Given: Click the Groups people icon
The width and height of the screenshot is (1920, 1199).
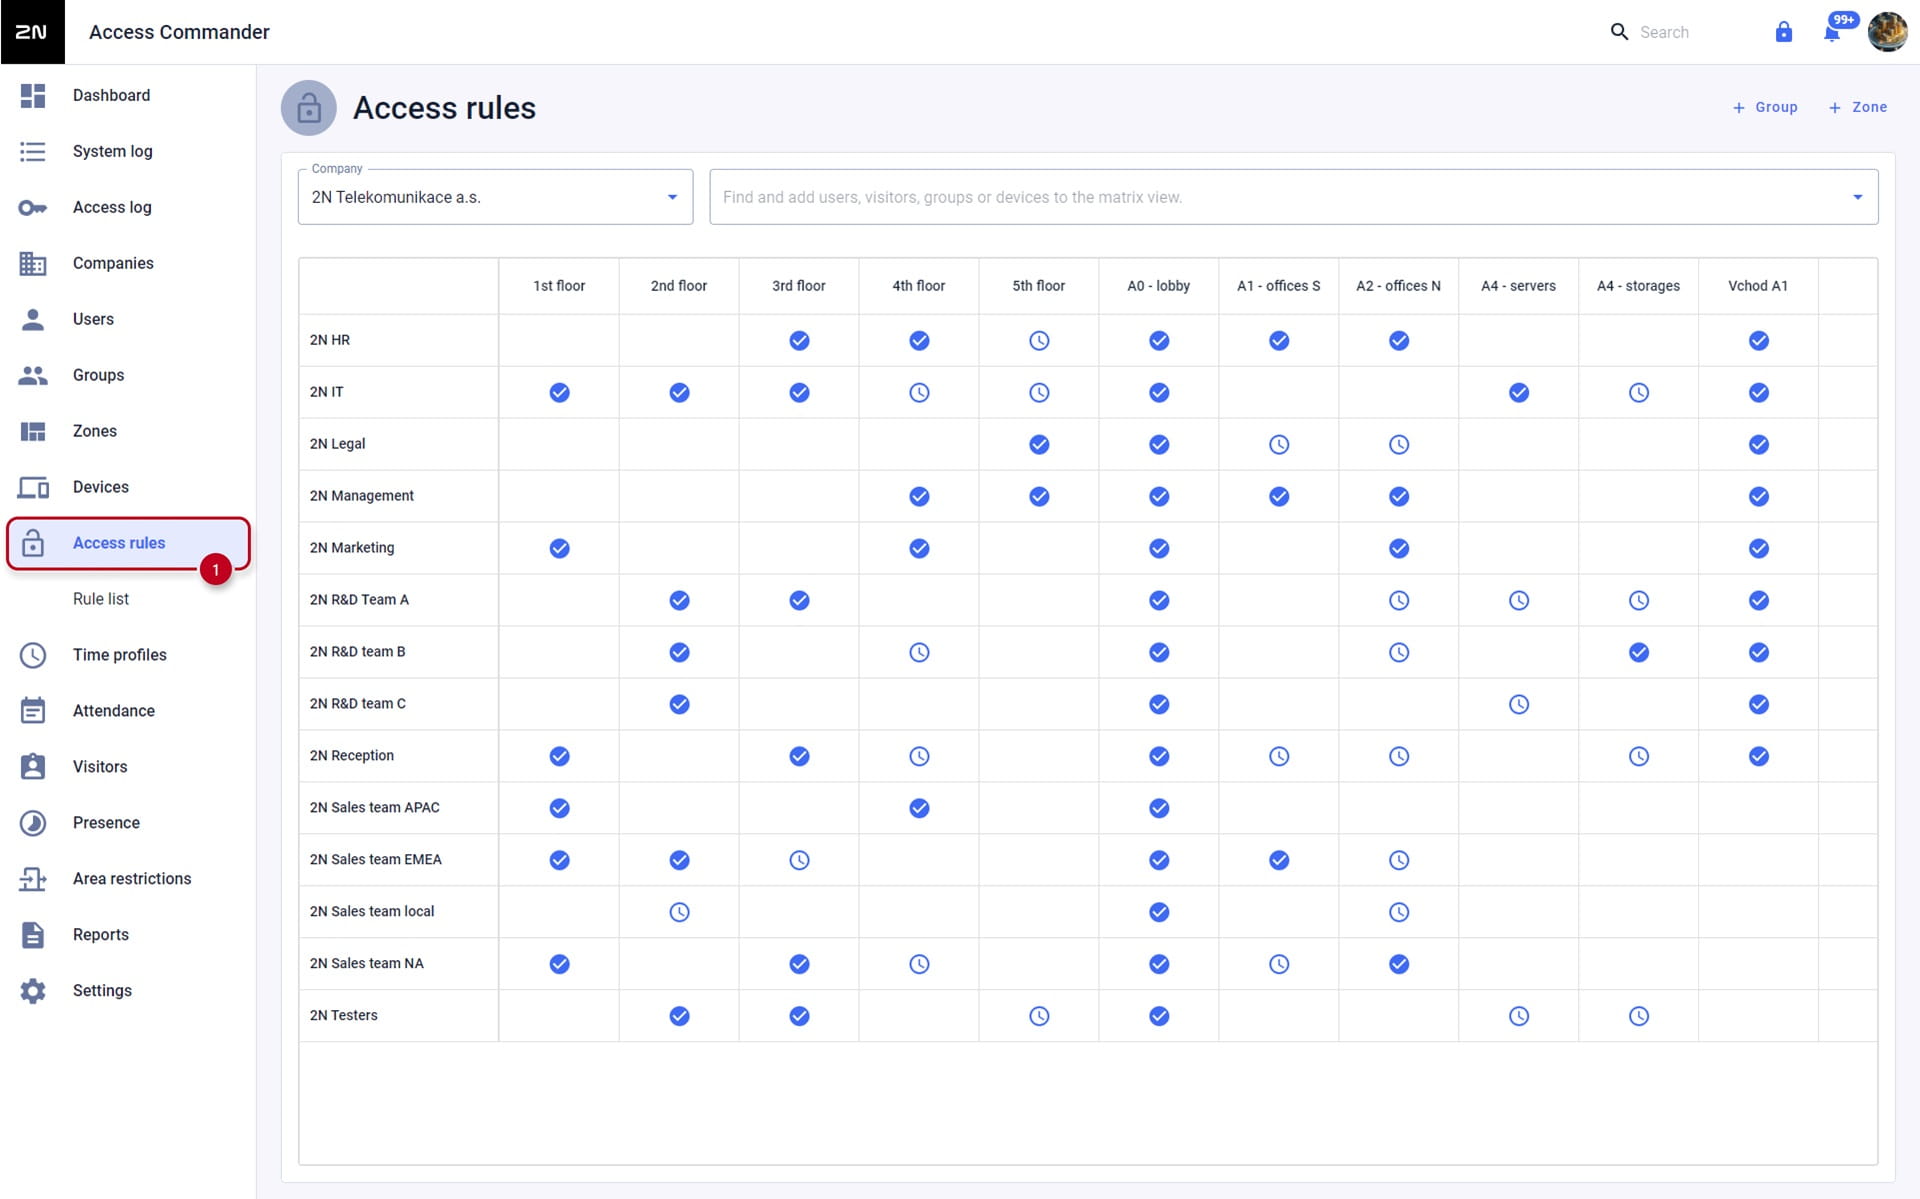Looking at the screenshot, I should click(x=33, y=375).
